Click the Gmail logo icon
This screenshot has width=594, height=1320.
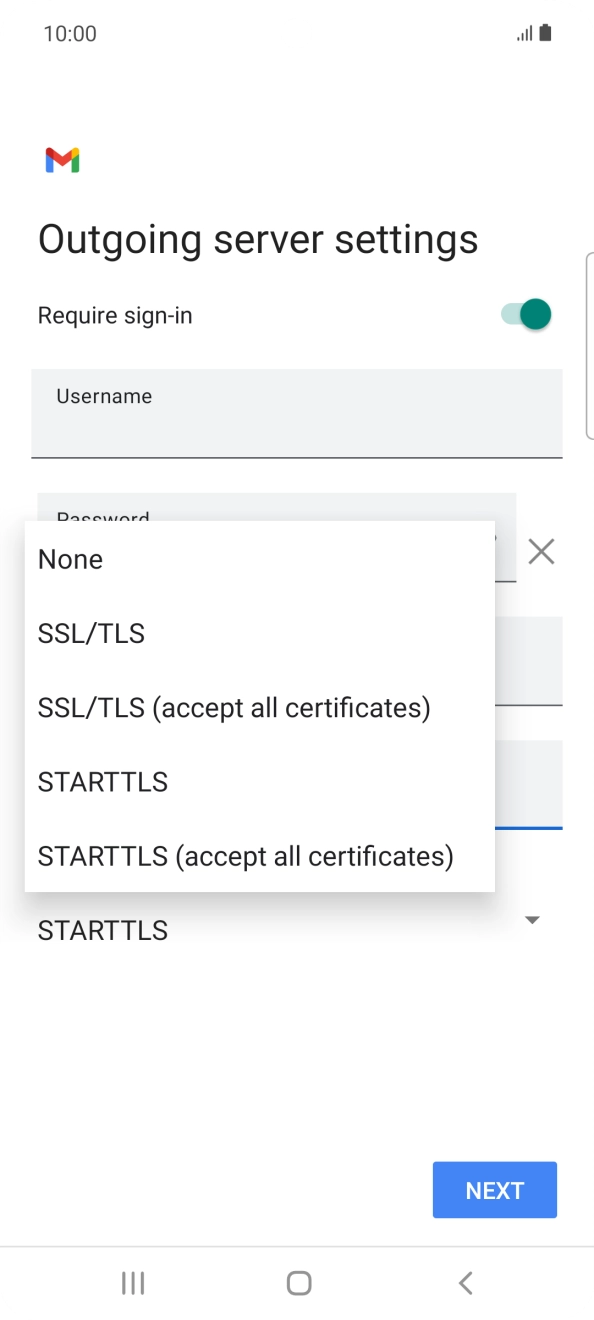coord(62,160)
